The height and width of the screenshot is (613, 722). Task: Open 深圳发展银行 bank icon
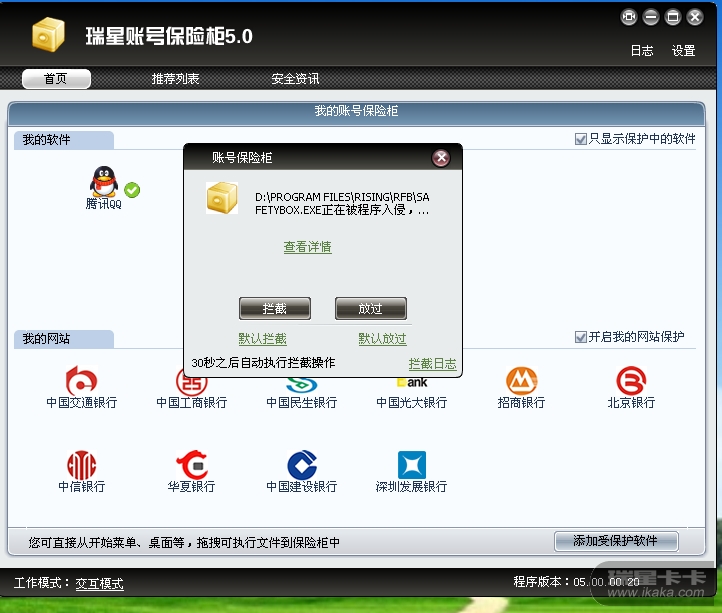[412, 465]
